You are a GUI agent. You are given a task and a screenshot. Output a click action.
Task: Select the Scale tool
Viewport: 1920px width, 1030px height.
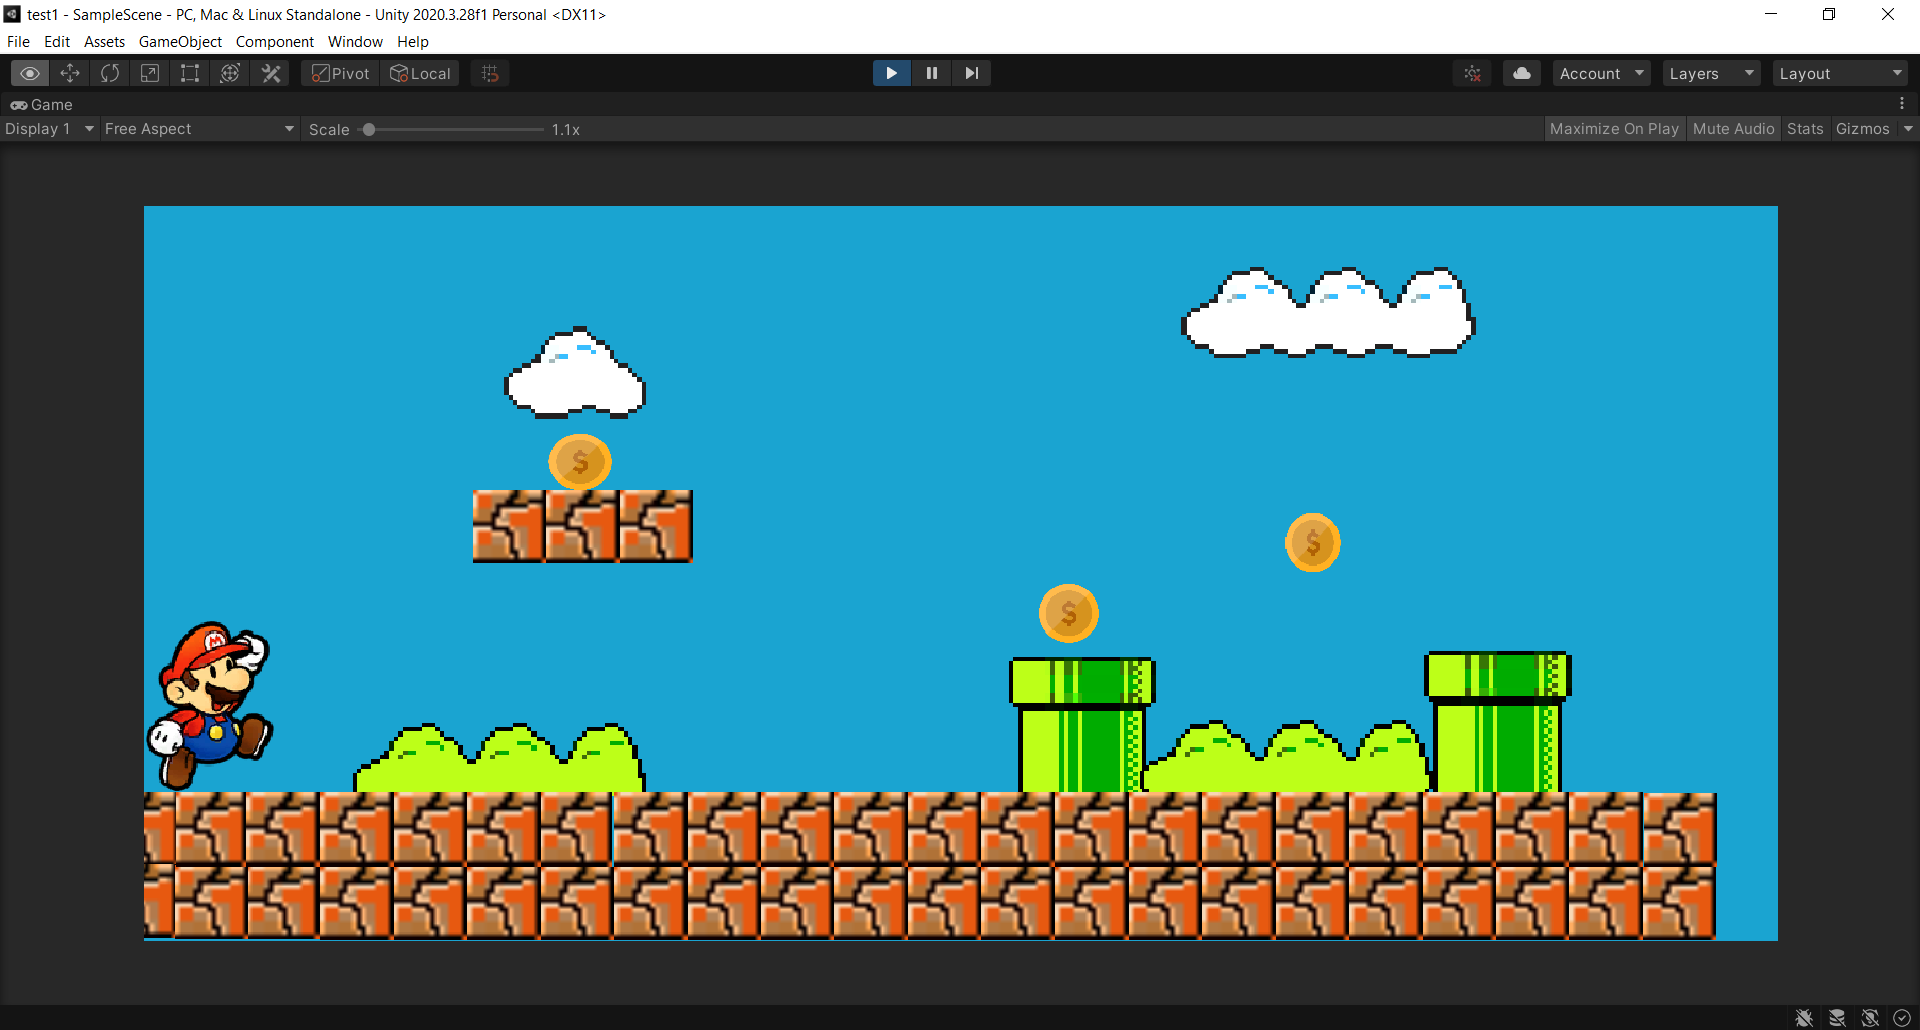click(x=149, y=72)
